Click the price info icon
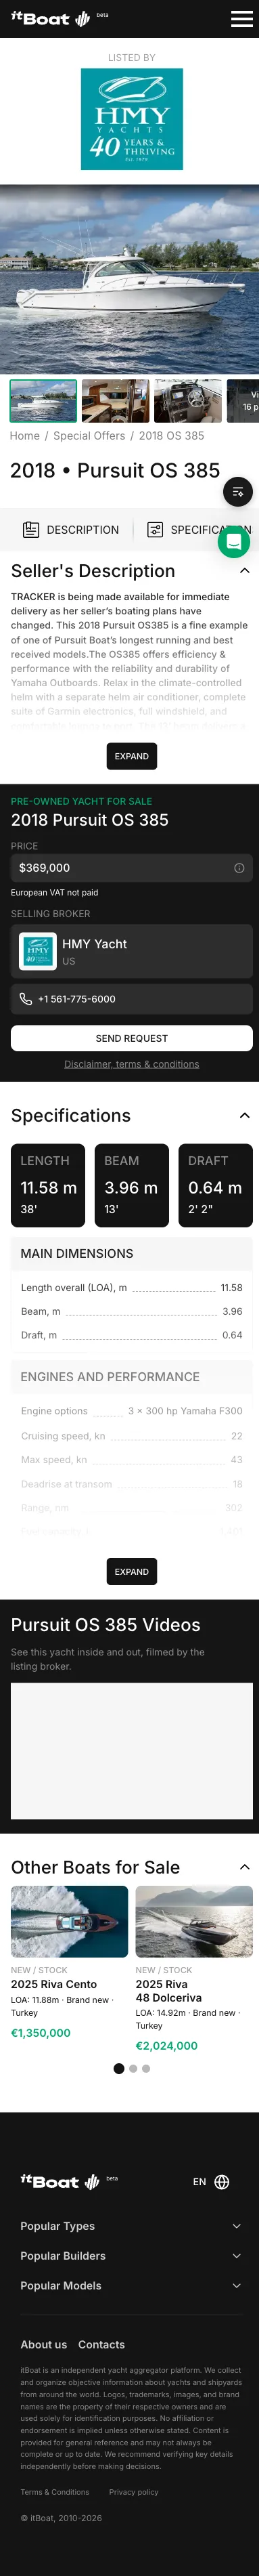The width and height of the screenshot is (259, 2576). pos(239,868)
